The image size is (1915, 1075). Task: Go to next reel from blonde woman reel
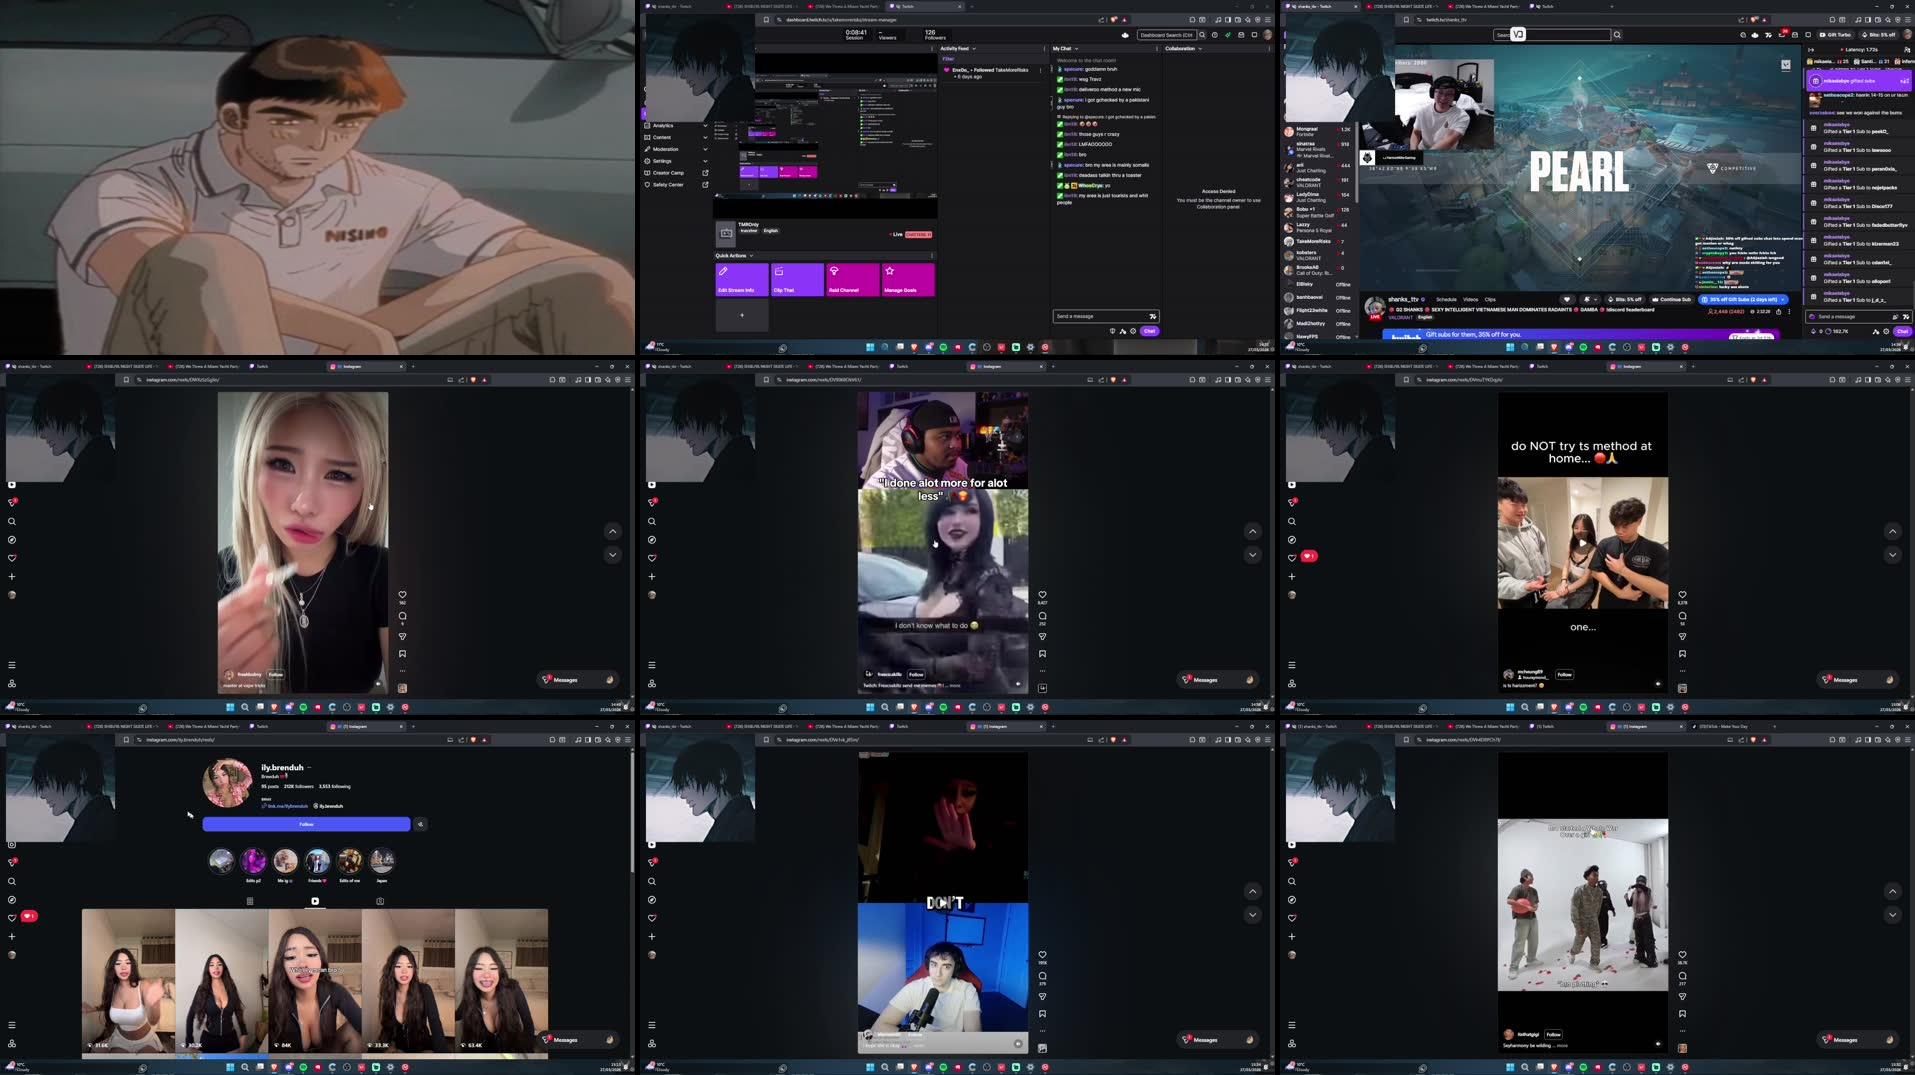[612, 555]
